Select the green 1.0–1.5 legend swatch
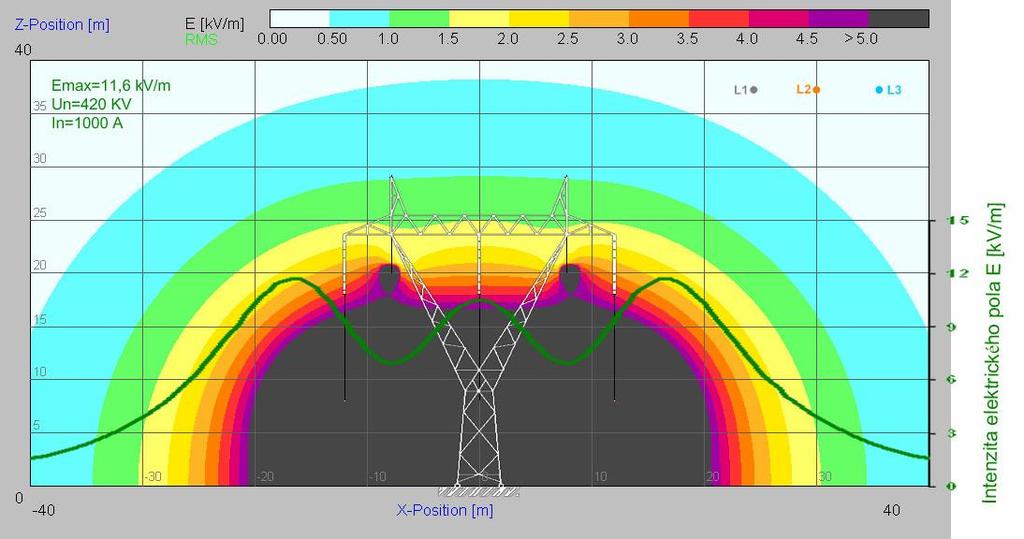The width and height of the screenshot is (1024, 539). (419, 18)
